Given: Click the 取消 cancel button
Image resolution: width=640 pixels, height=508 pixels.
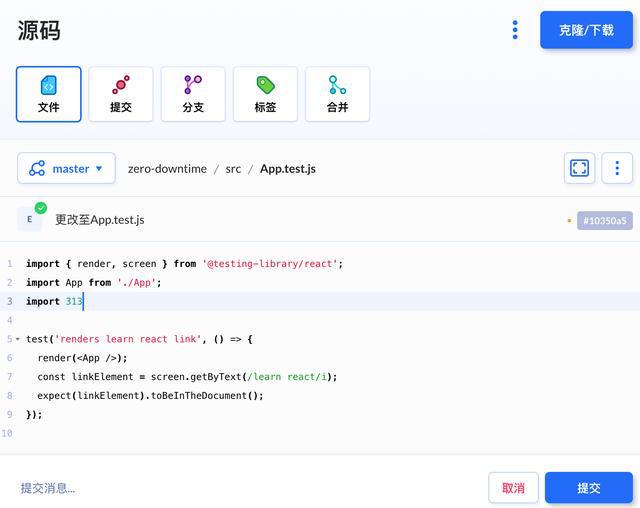Looking at the screenshot, I should (x=513, y=488).
